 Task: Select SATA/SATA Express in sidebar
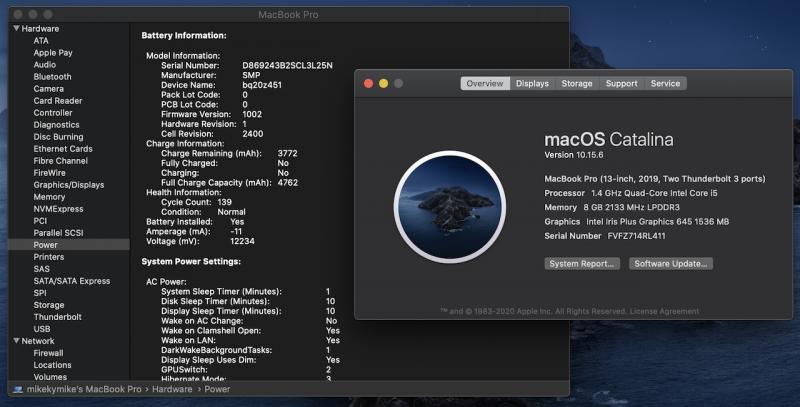click(72, 281)
